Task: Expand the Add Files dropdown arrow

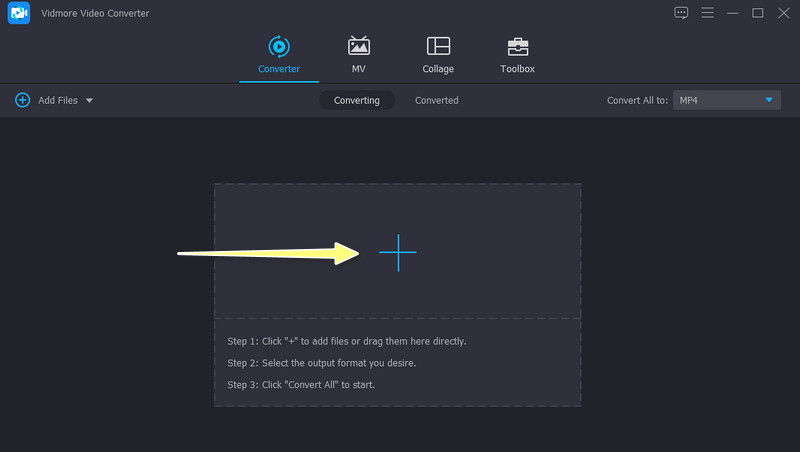Action: (89, 101)
